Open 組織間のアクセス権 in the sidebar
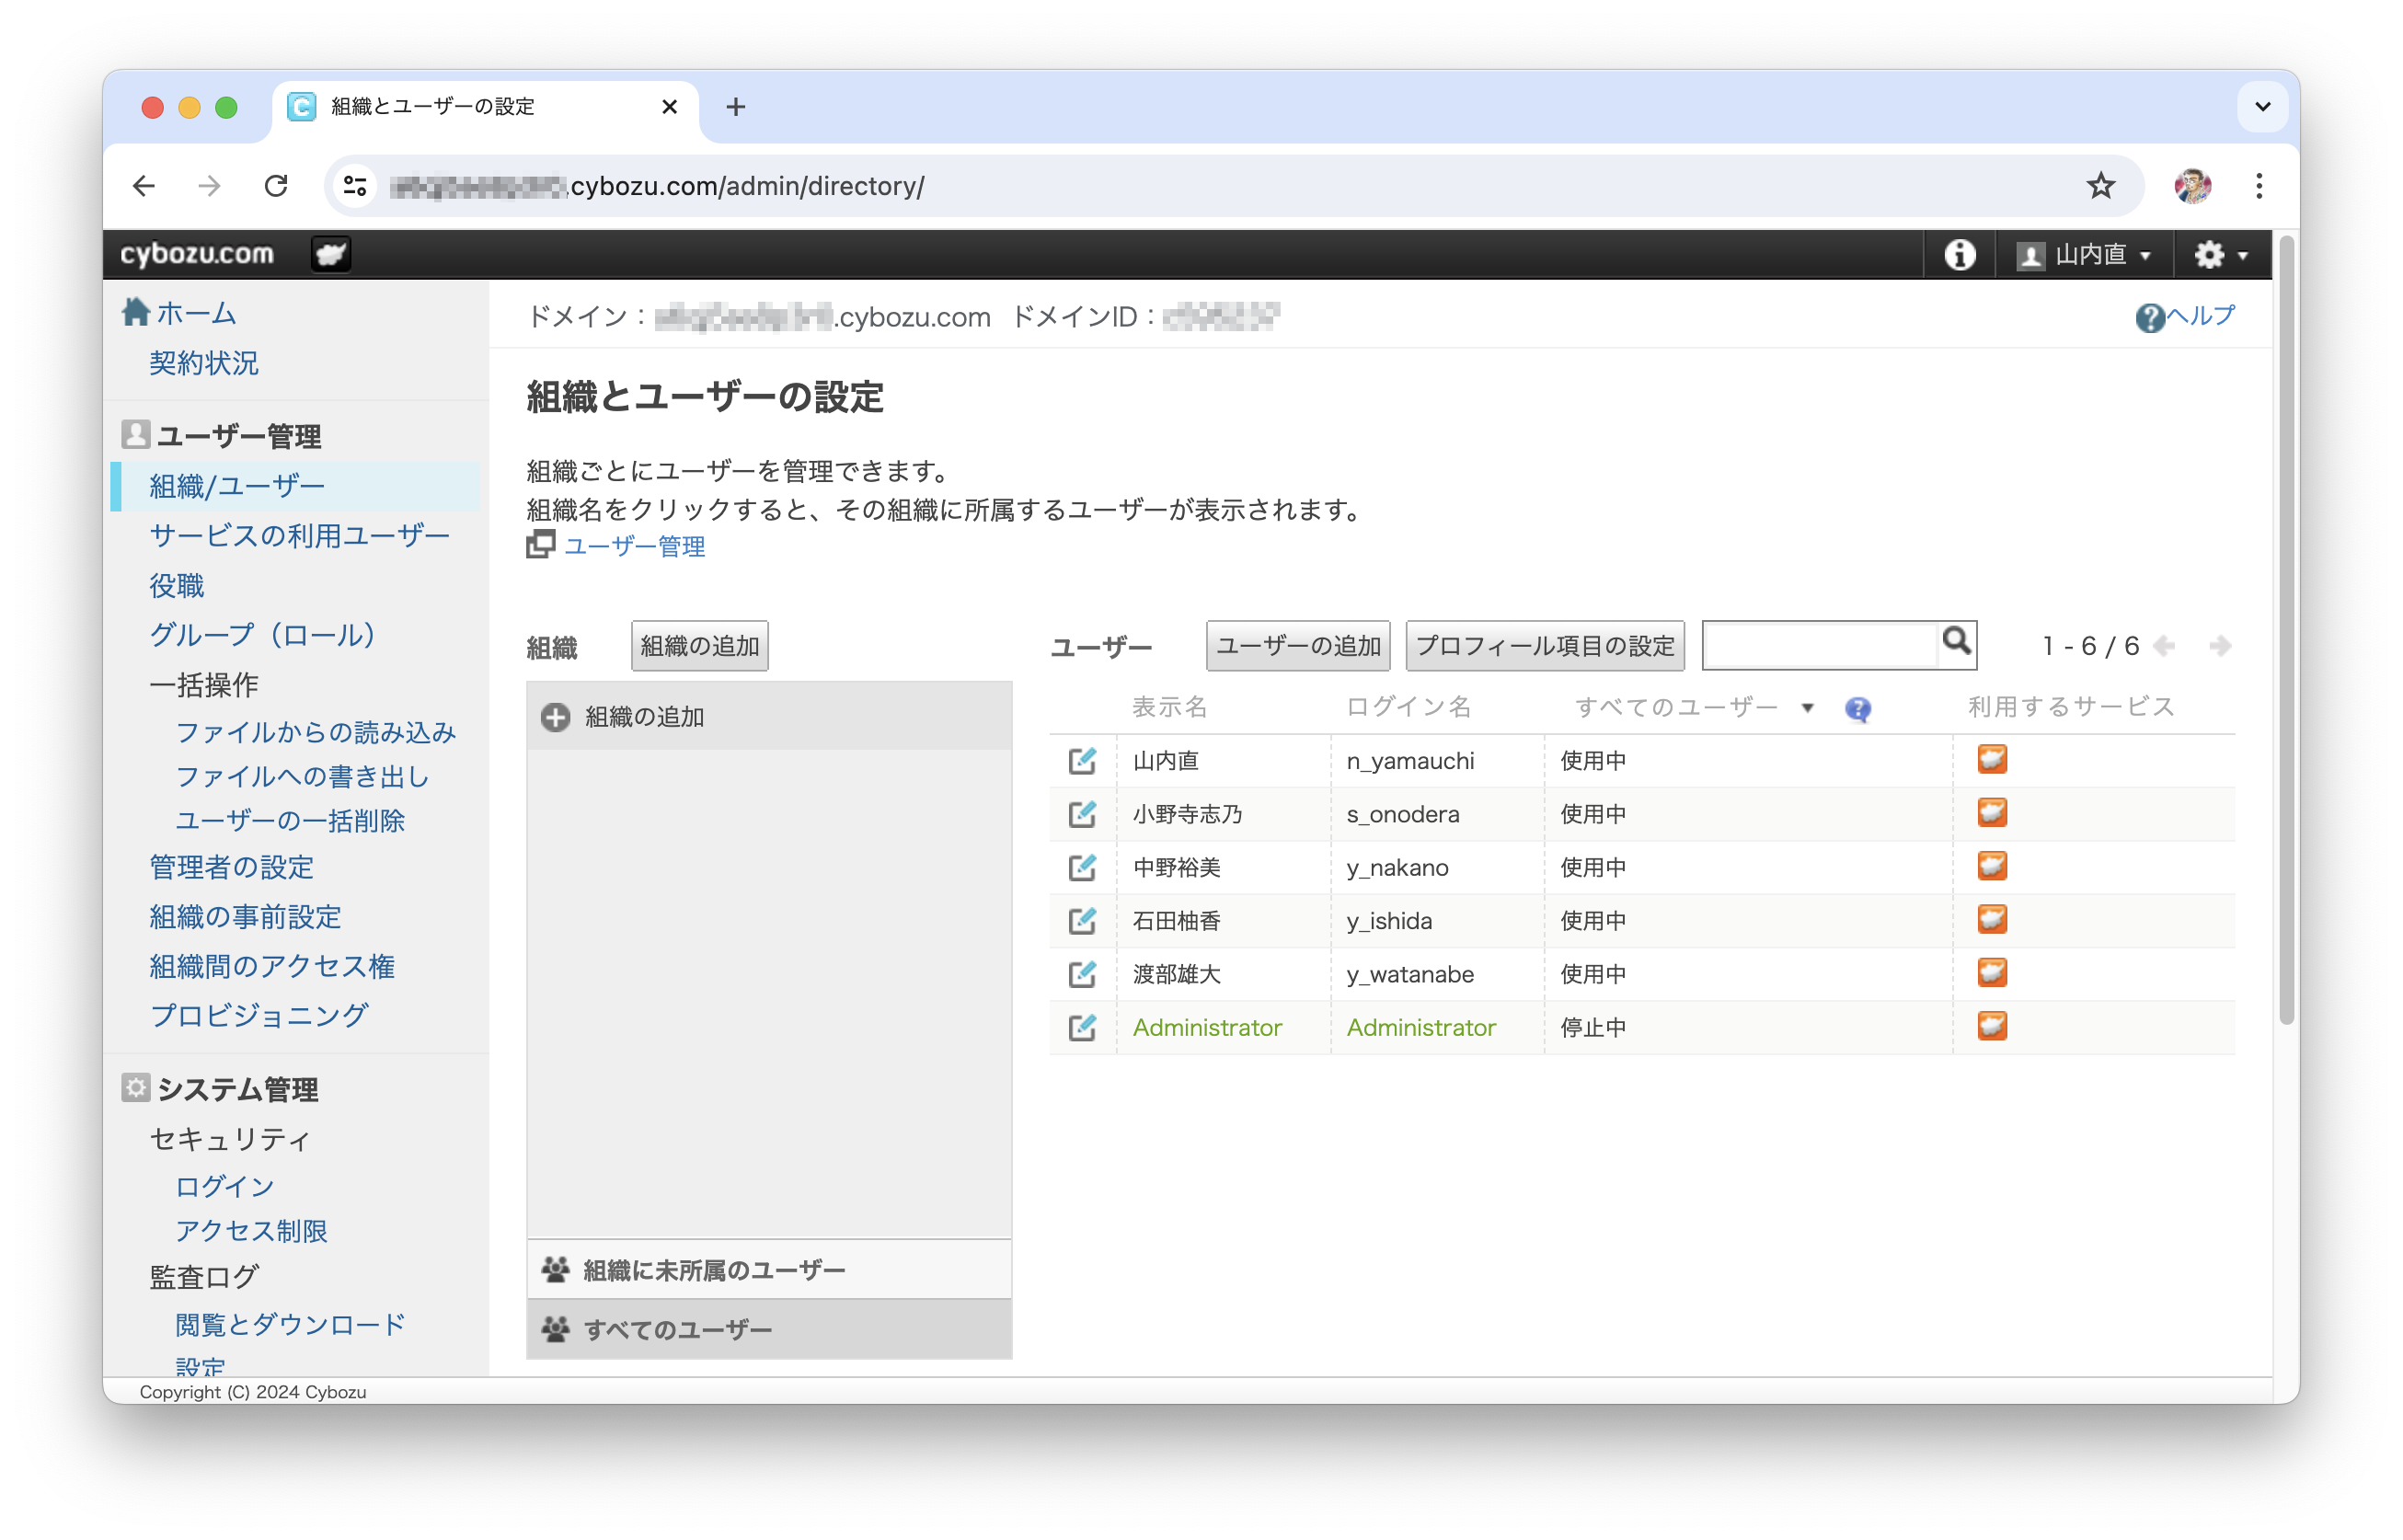Screen dimensions: 2403x1540 coord(271,966)
